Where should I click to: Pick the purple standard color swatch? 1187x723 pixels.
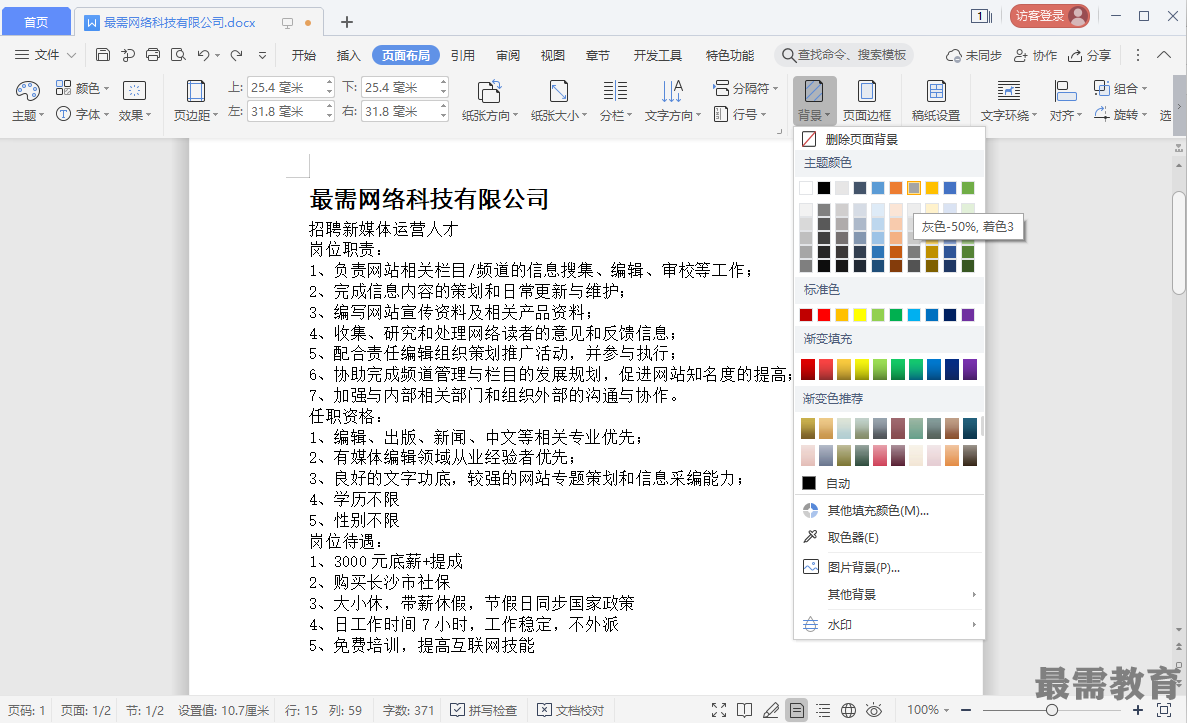point(968,315)
